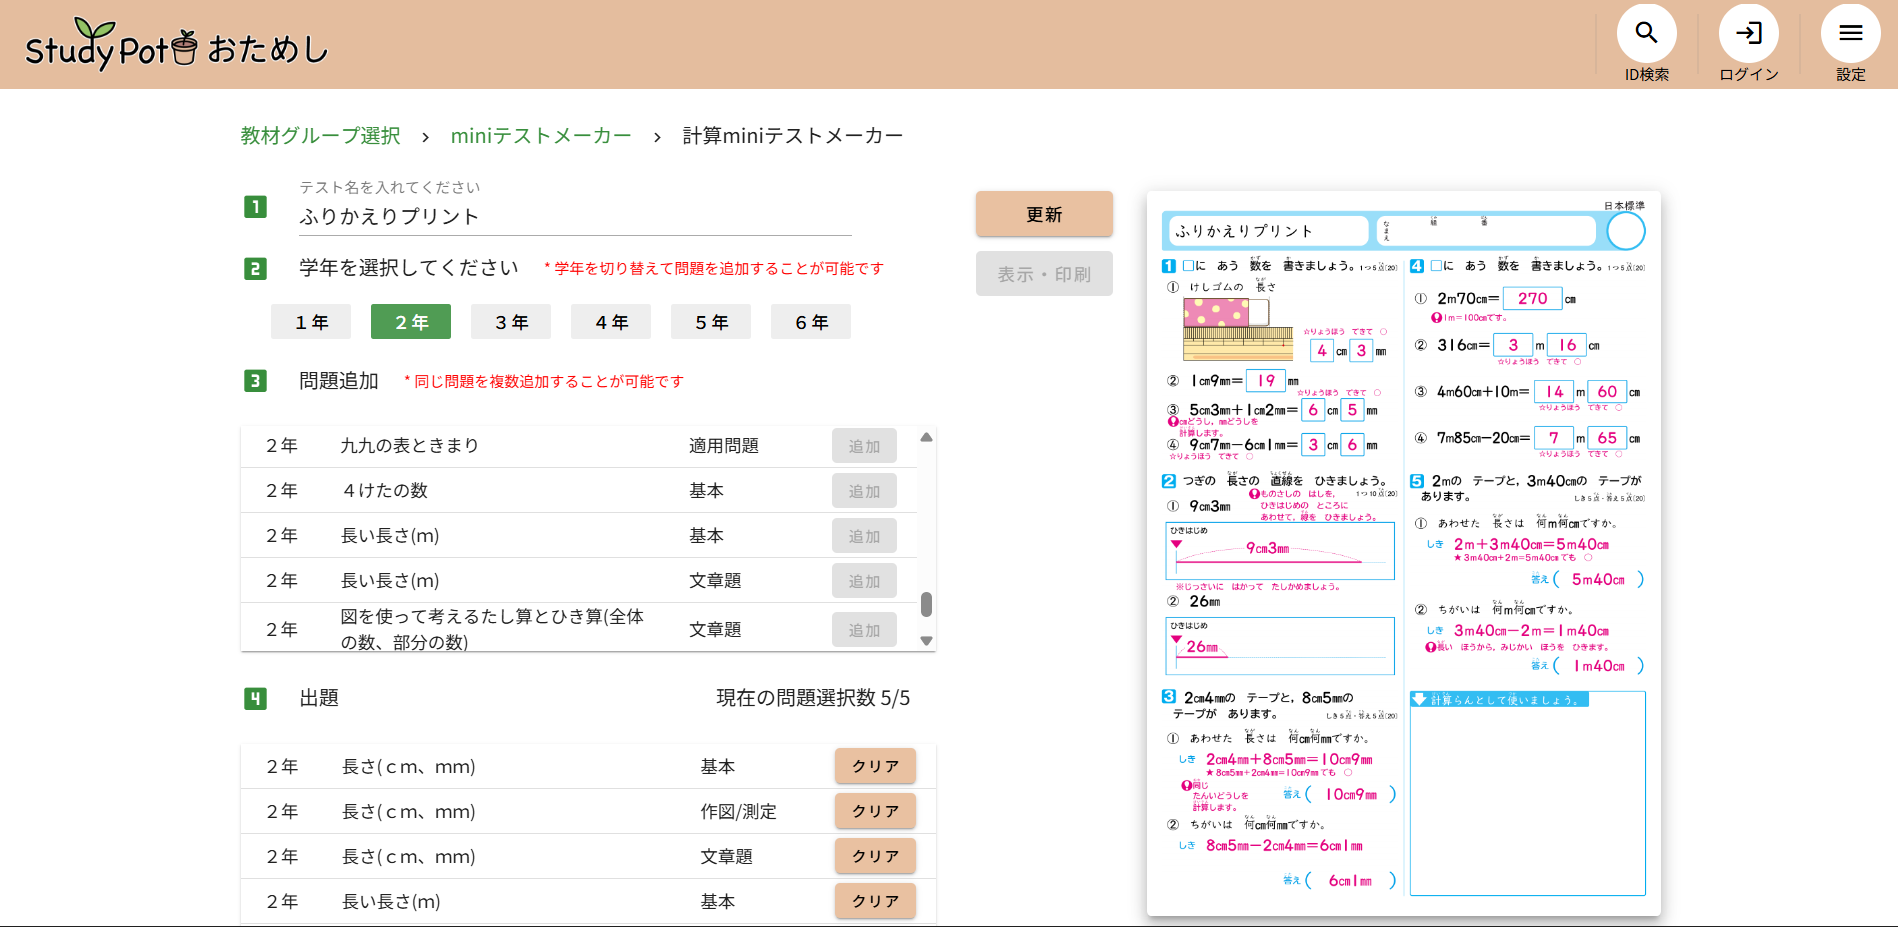Open miniテストメーカー breadcrumb link
Image resolution: width=1898 pixels, height=927 pixels.
pyautogui.click(x=541, y=136)
